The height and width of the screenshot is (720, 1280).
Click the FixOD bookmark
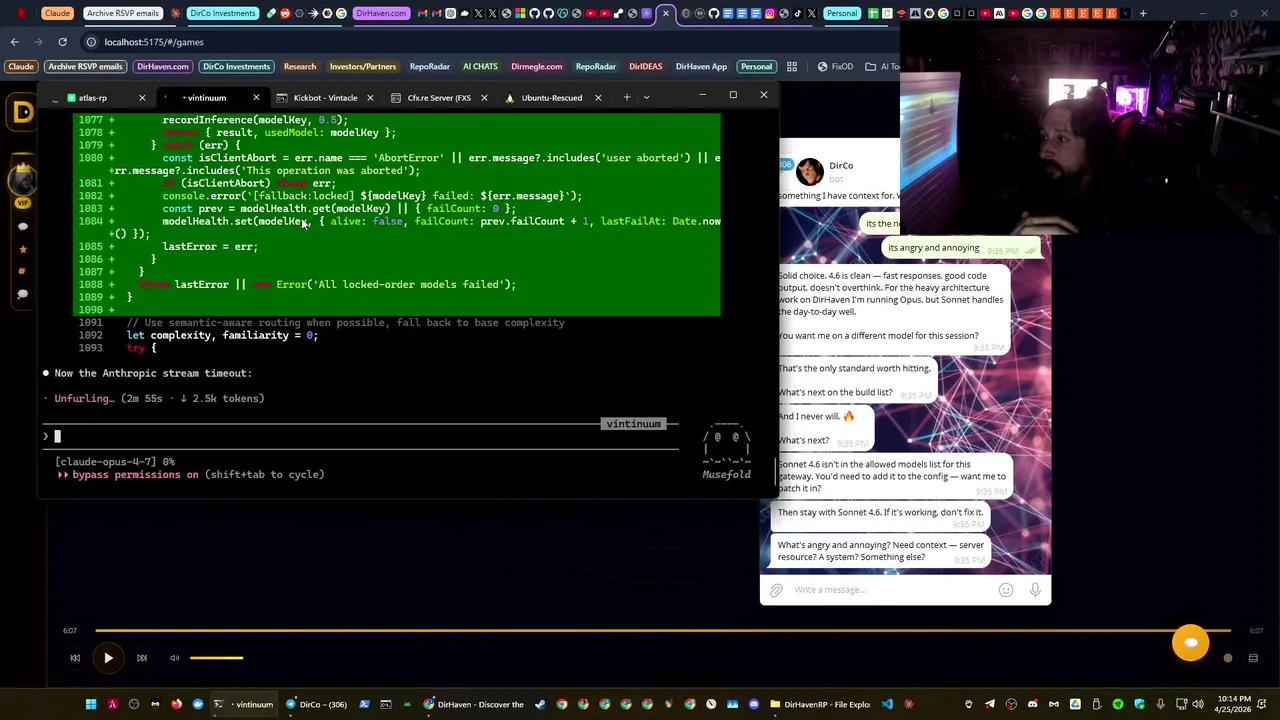tap(836, 67)
